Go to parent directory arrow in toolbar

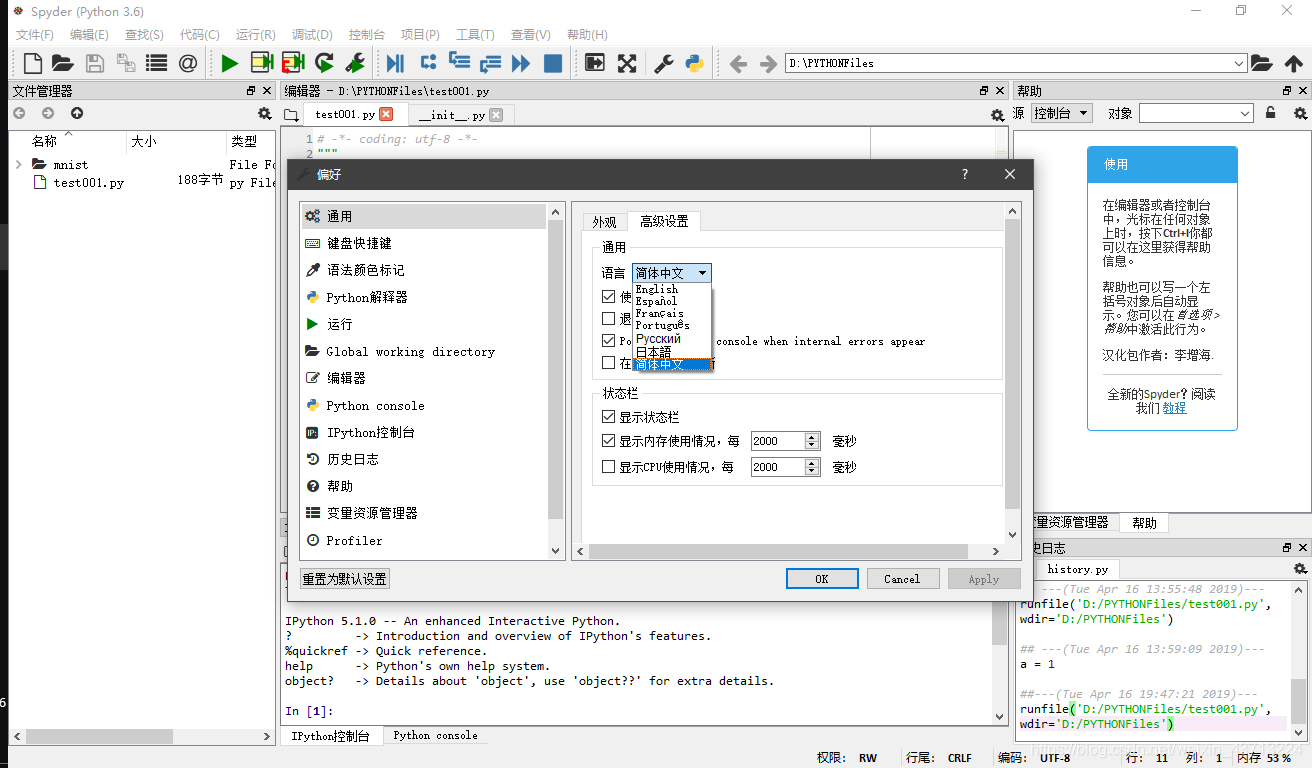[1294, 63]
